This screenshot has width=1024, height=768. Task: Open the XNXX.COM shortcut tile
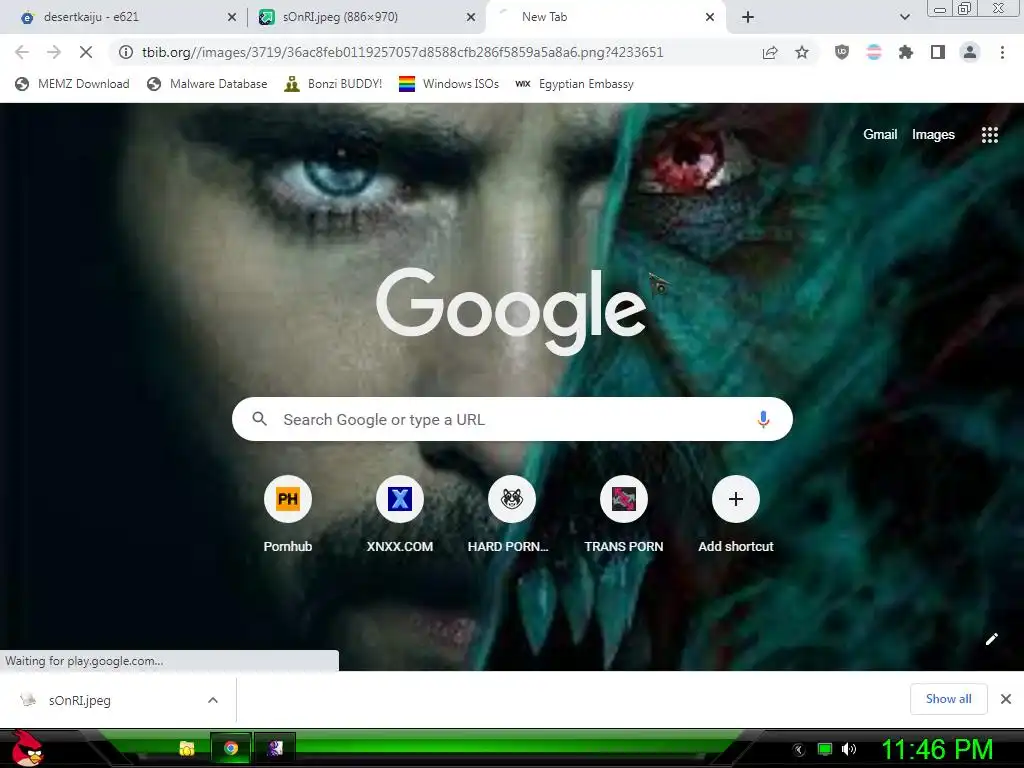(400, 515)
